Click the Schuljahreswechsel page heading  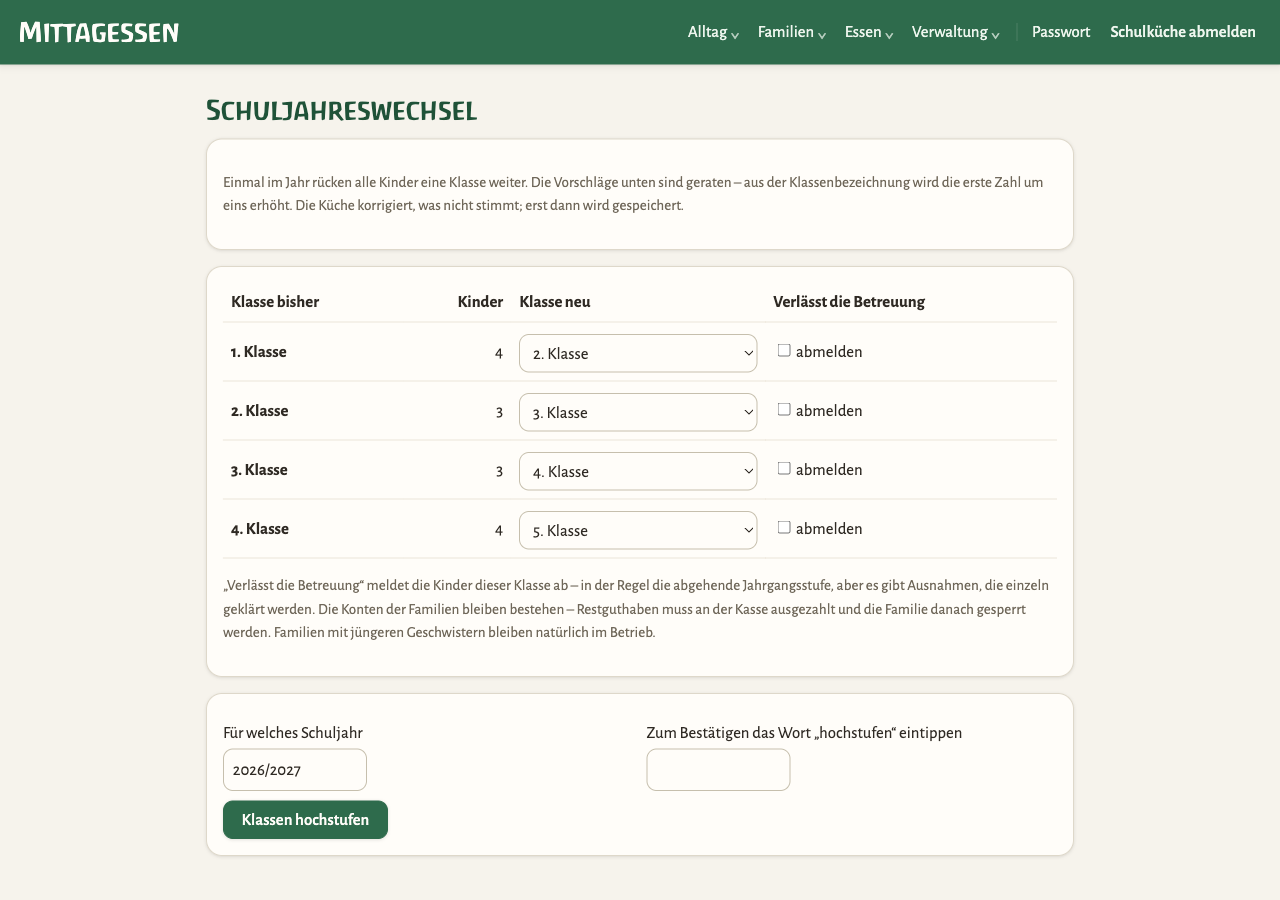tap(342, 111)
